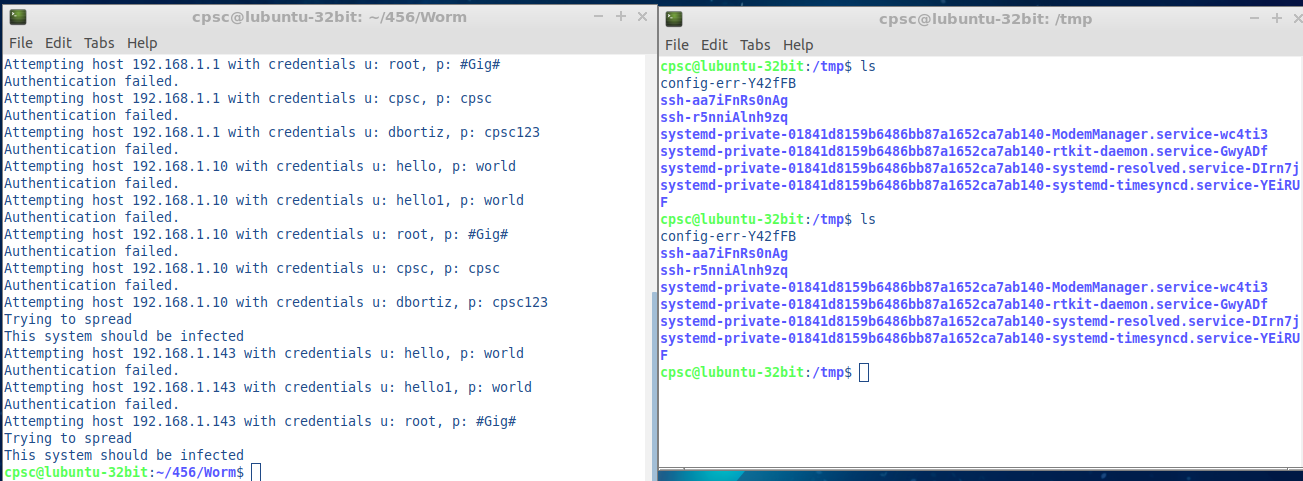The height and width of the screenshot is (481, 1303).
Task: Click ssh-aa7iFnRs0nAg in the second ls listing
Action: 724,253
